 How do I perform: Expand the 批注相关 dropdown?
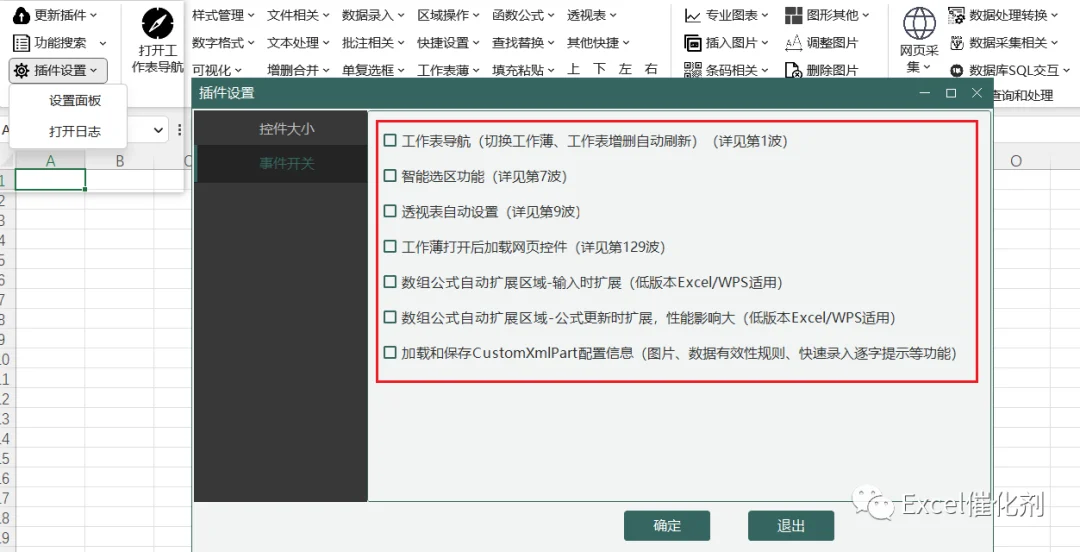click(373, 43)
